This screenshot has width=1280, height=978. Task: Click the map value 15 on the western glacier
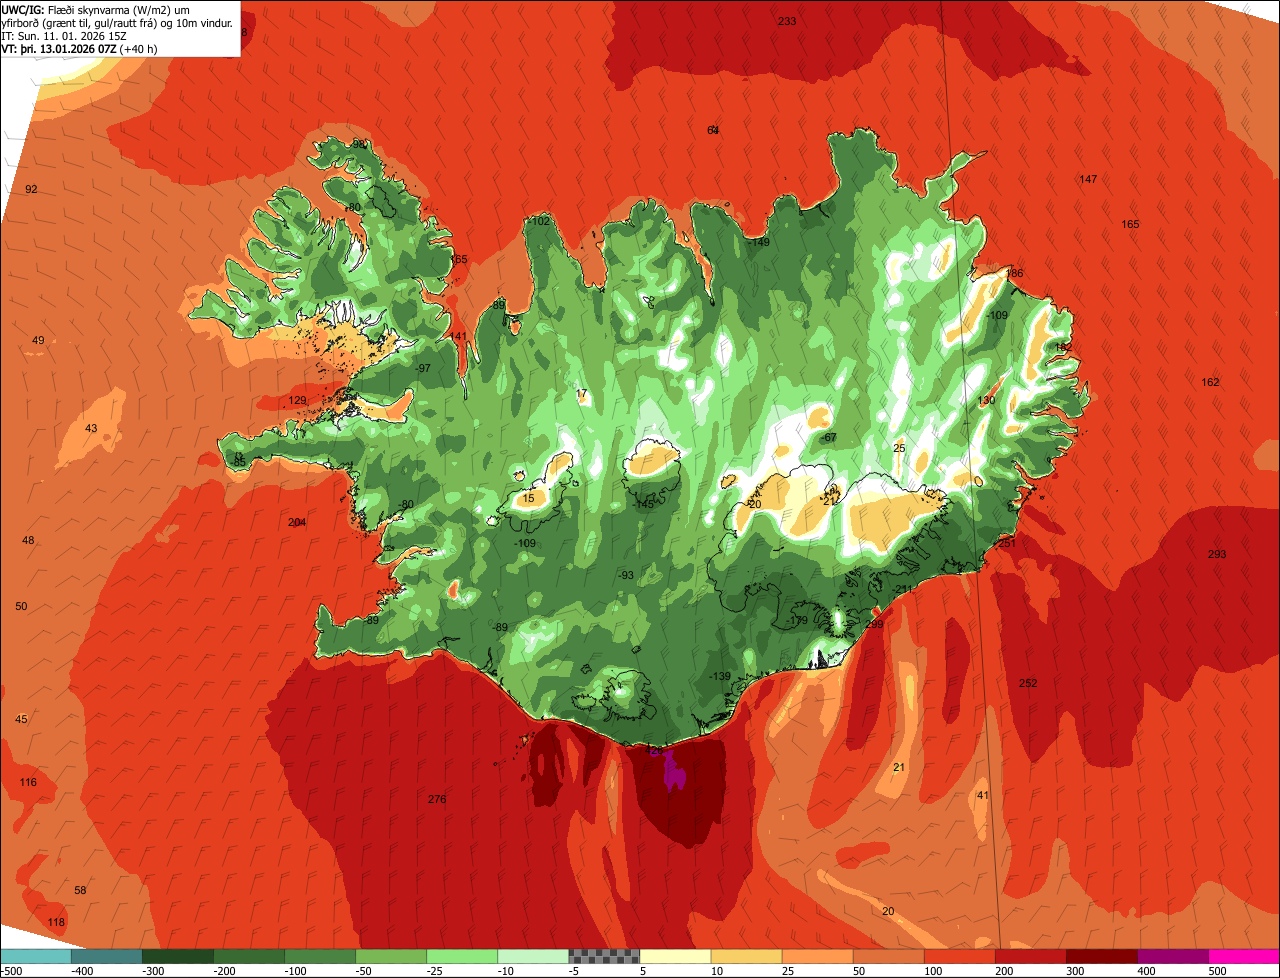click(529, 498)
